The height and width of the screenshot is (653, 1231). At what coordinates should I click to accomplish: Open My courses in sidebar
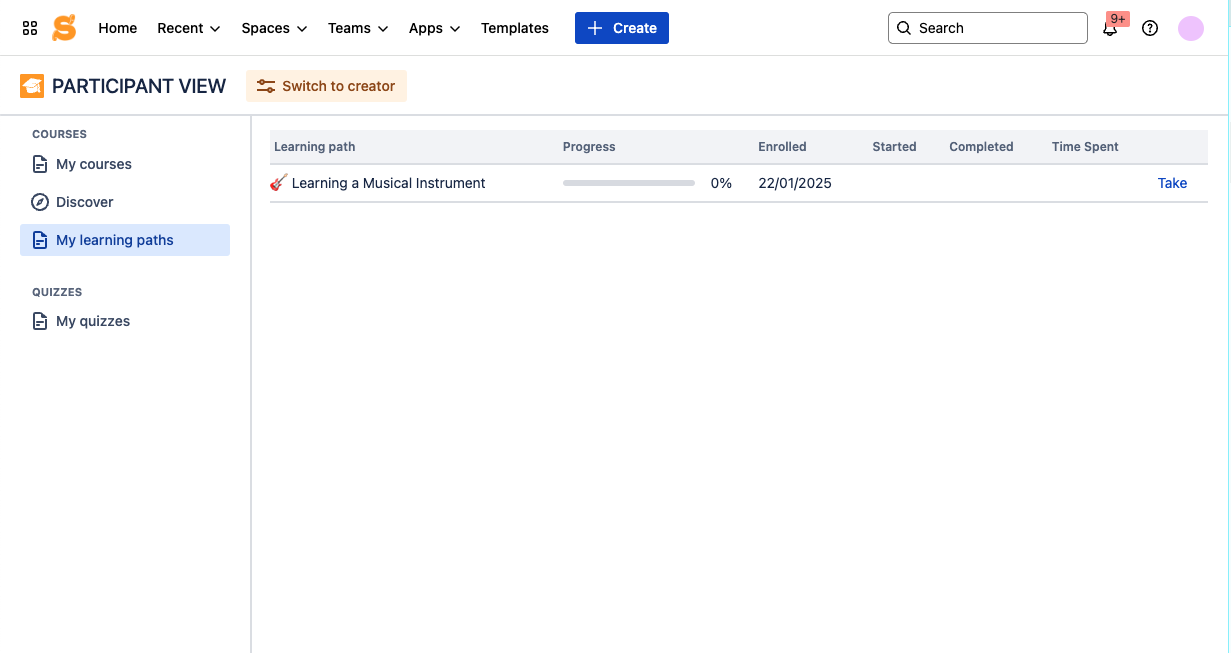pyautogui.click(x=125, y=164)
